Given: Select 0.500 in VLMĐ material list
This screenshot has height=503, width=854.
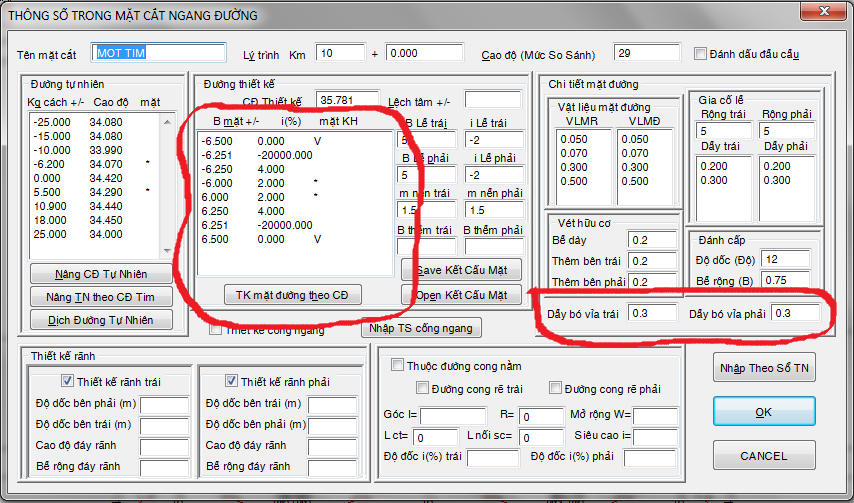Looking at the screenshot, I should (x=645, y=181).
